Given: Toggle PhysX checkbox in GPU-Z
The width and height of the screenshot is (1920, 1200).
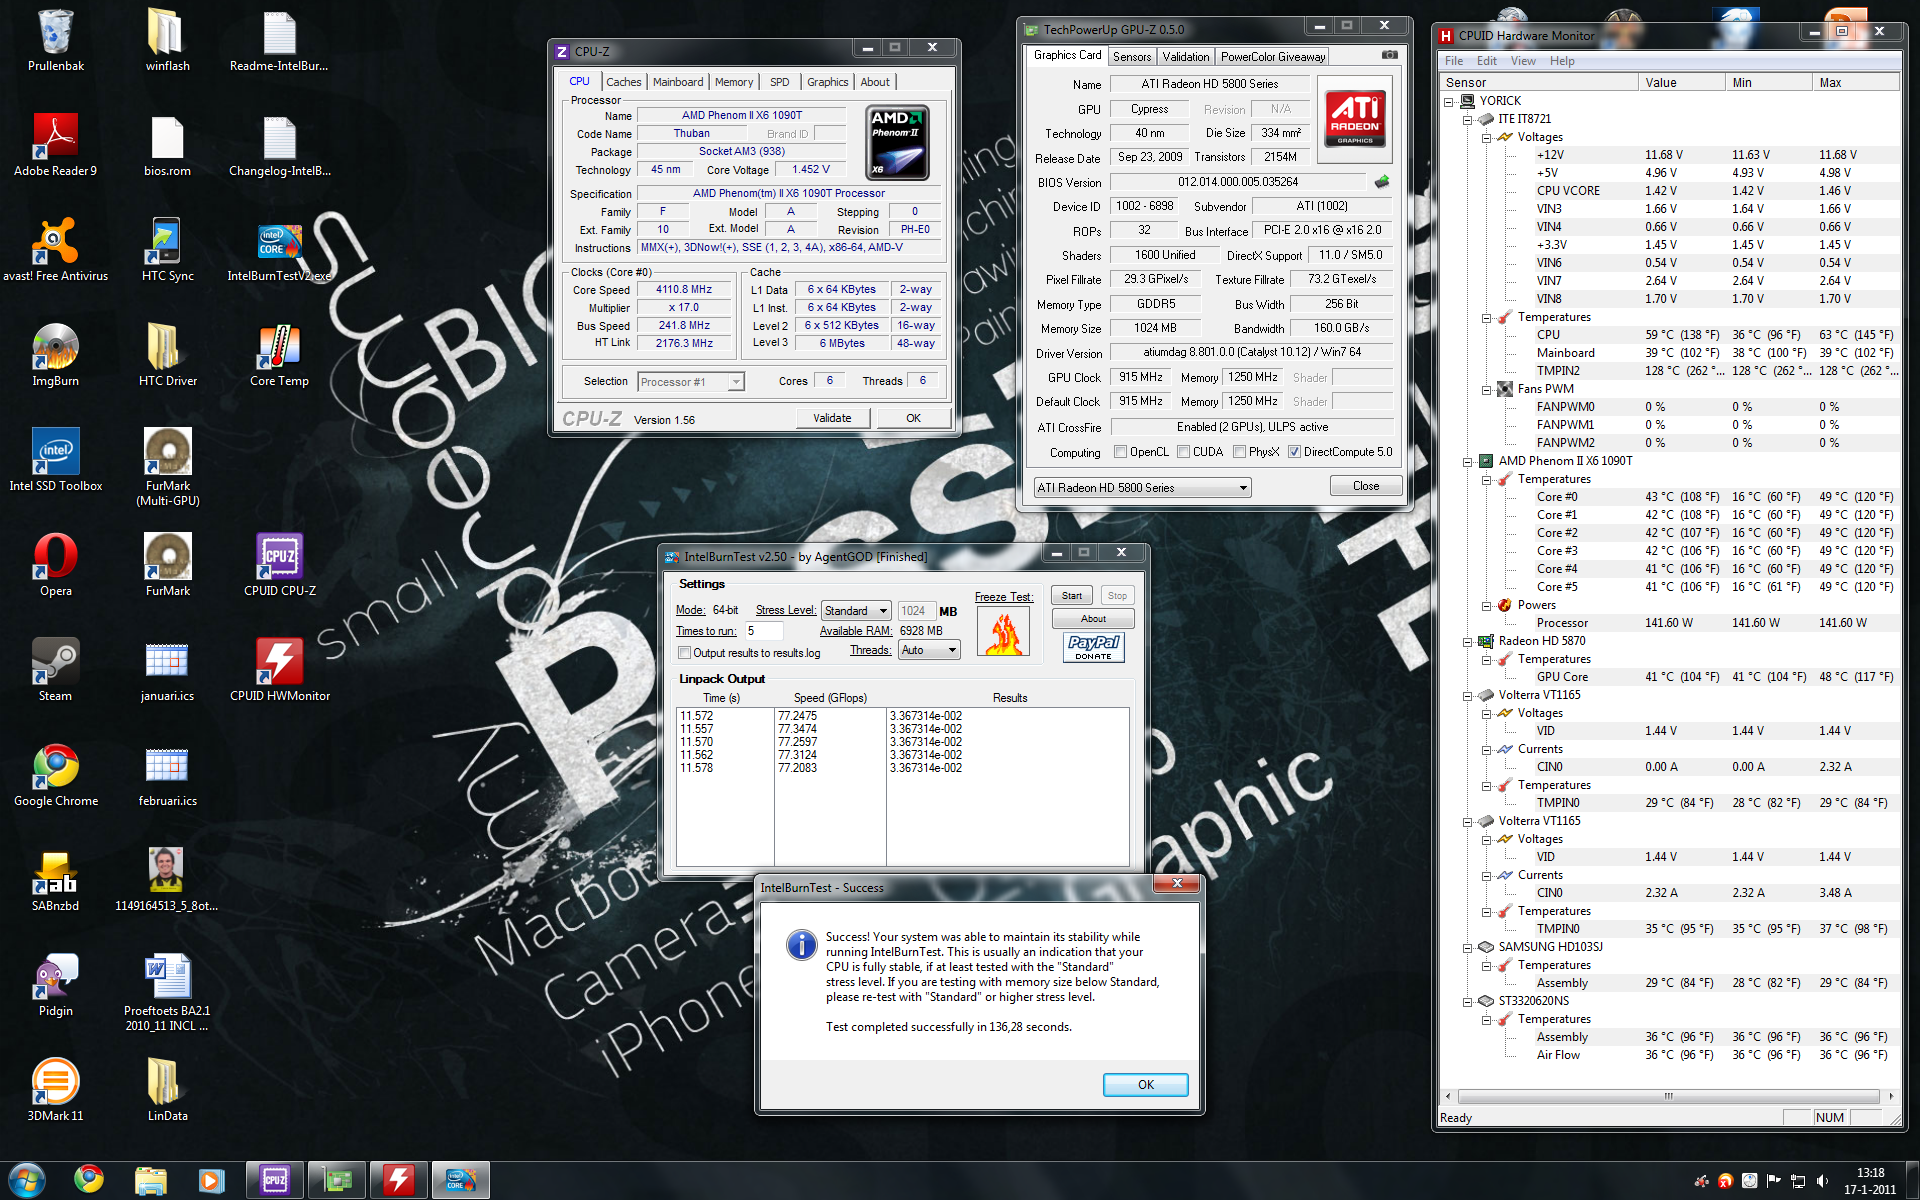Looking at the screenshot, I should coord(1240,452).
